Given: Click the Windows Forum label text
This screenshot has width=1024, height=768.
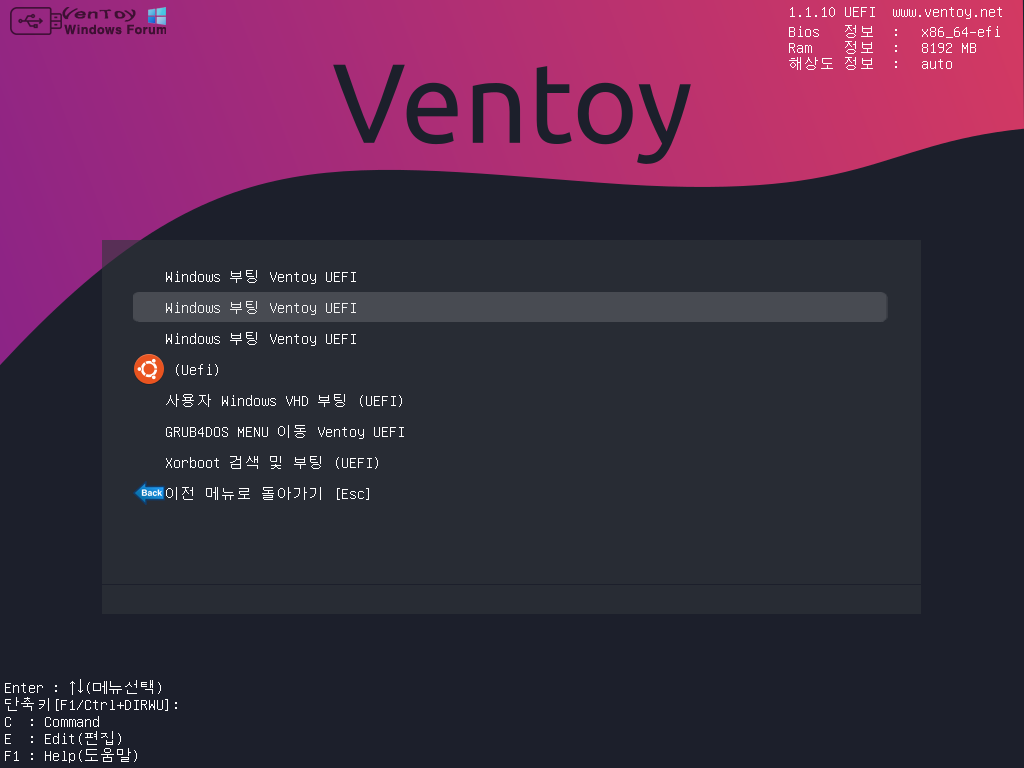Looking at the screenshot, I should (x=116, y=29).
